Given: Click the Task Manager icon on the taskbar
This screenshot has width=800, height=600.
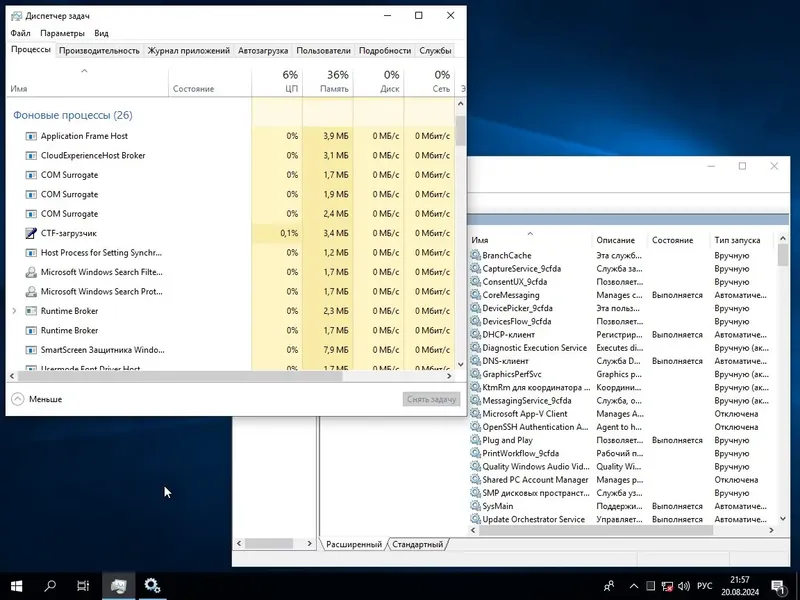Looking at the screenshot, I should coord(120,585).
